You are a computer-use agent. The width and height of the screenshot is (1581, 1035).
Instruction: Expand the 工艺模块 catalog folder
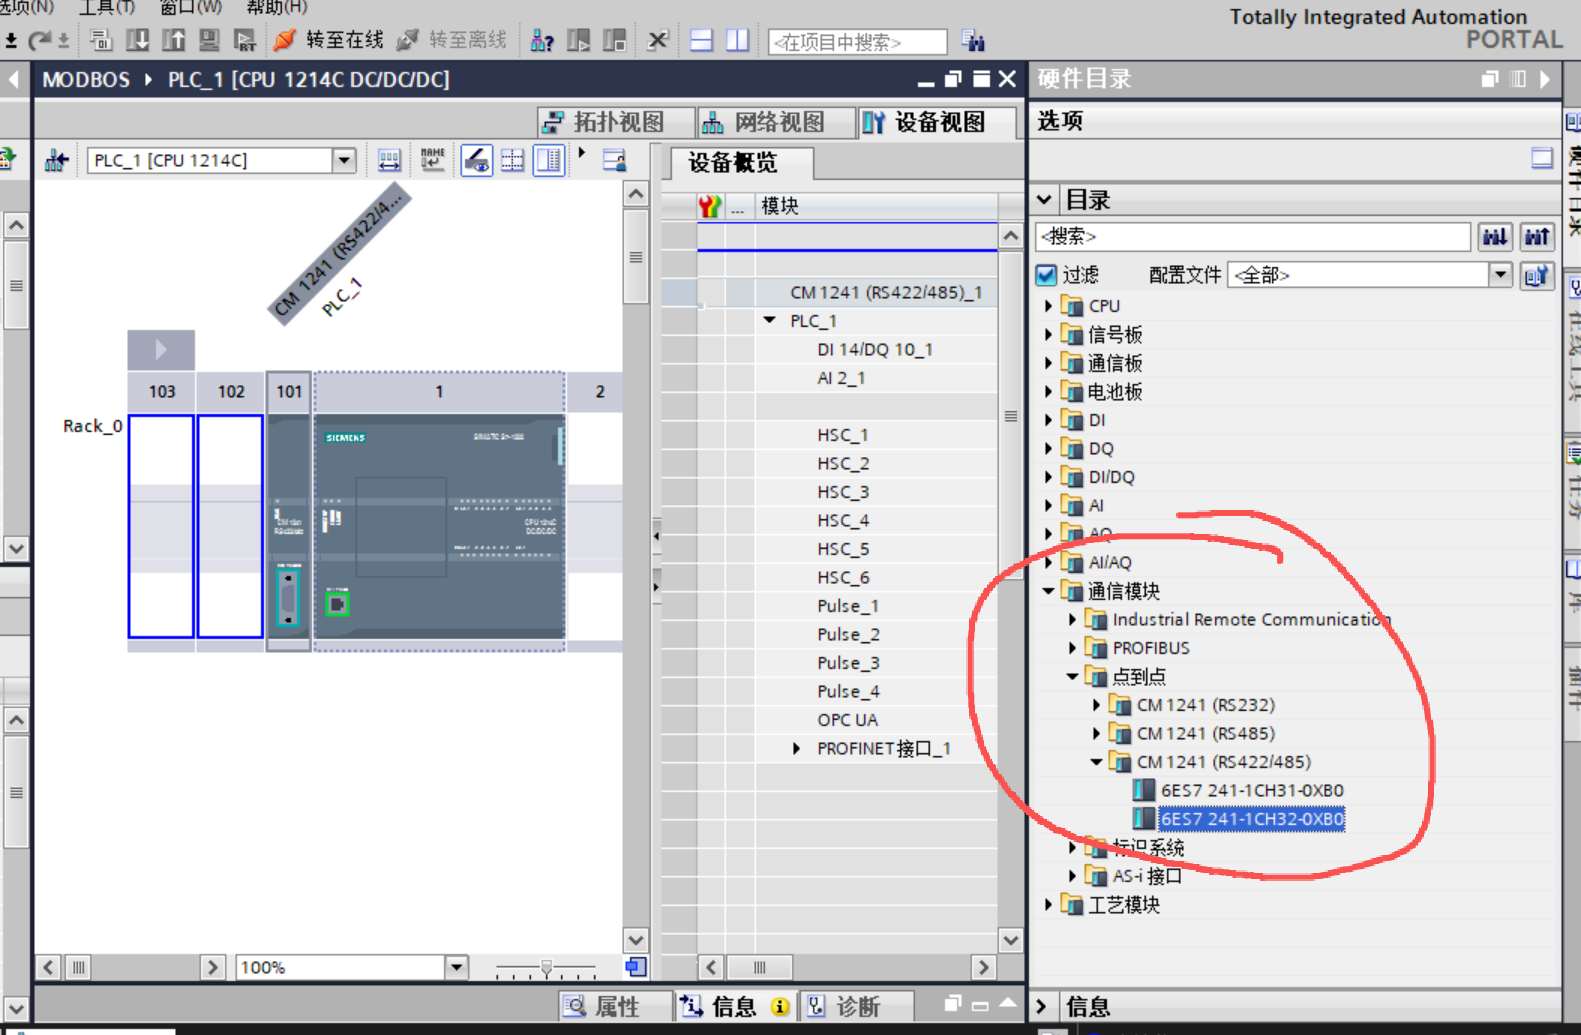point(1048,905)
